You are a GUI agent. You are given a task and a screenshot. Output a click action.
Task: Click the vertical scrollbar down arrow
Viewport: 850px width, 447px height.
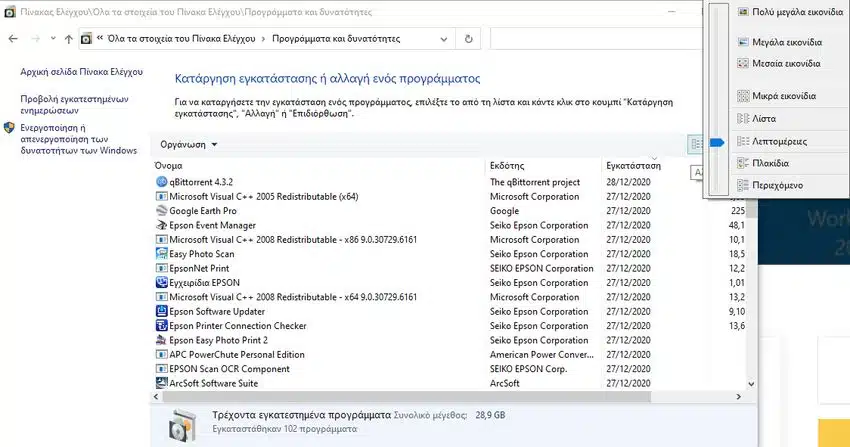pyautogui.click(x=751, y=384)
